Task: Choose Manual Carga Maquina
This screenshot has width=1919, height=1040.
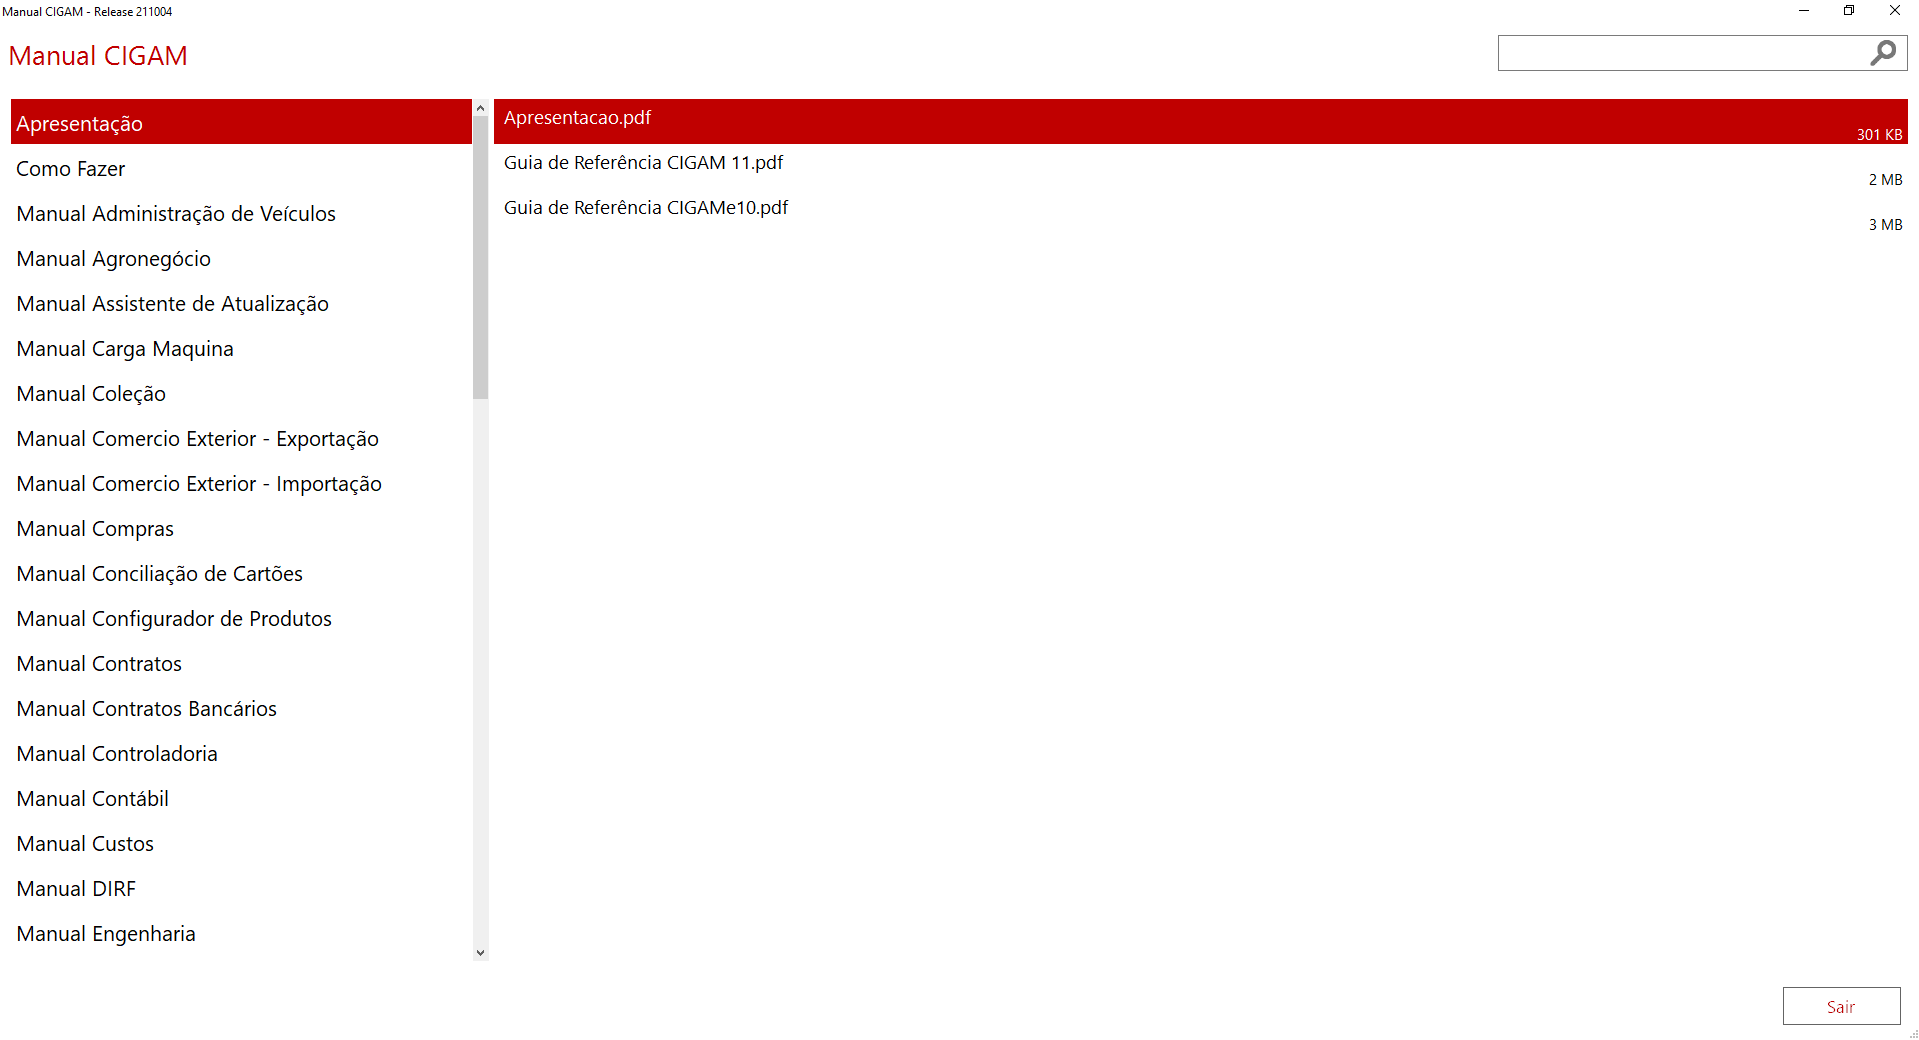Action: (x=241, y=348)
